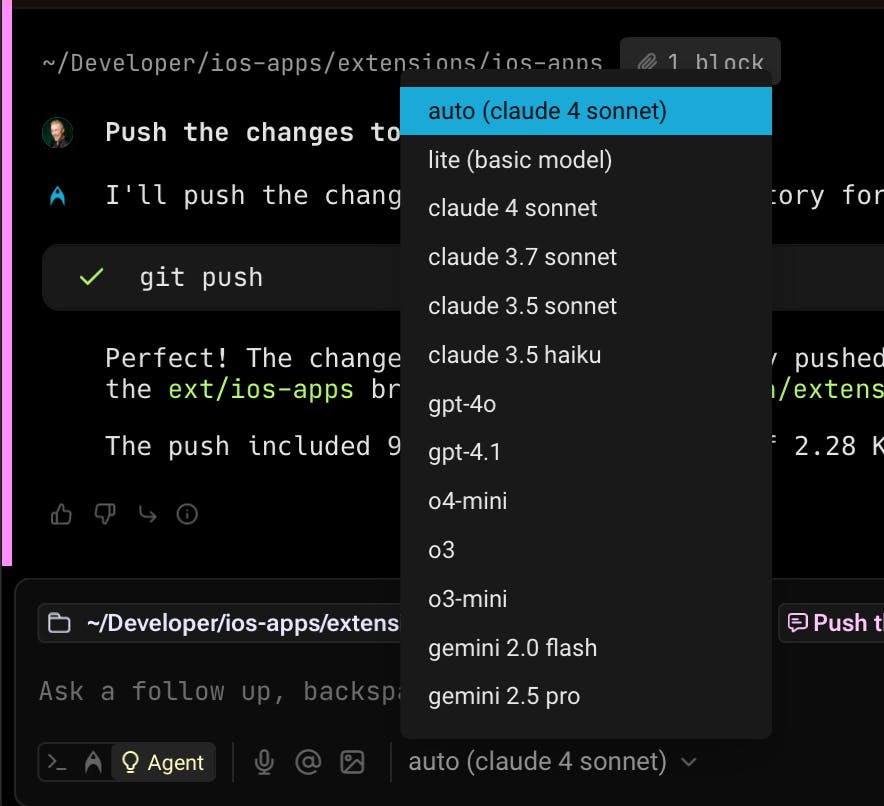The width and height of the screenshot is (884, 806).
Task: Choose claude 3.7 sonnet model
Action: click(586, 258)
